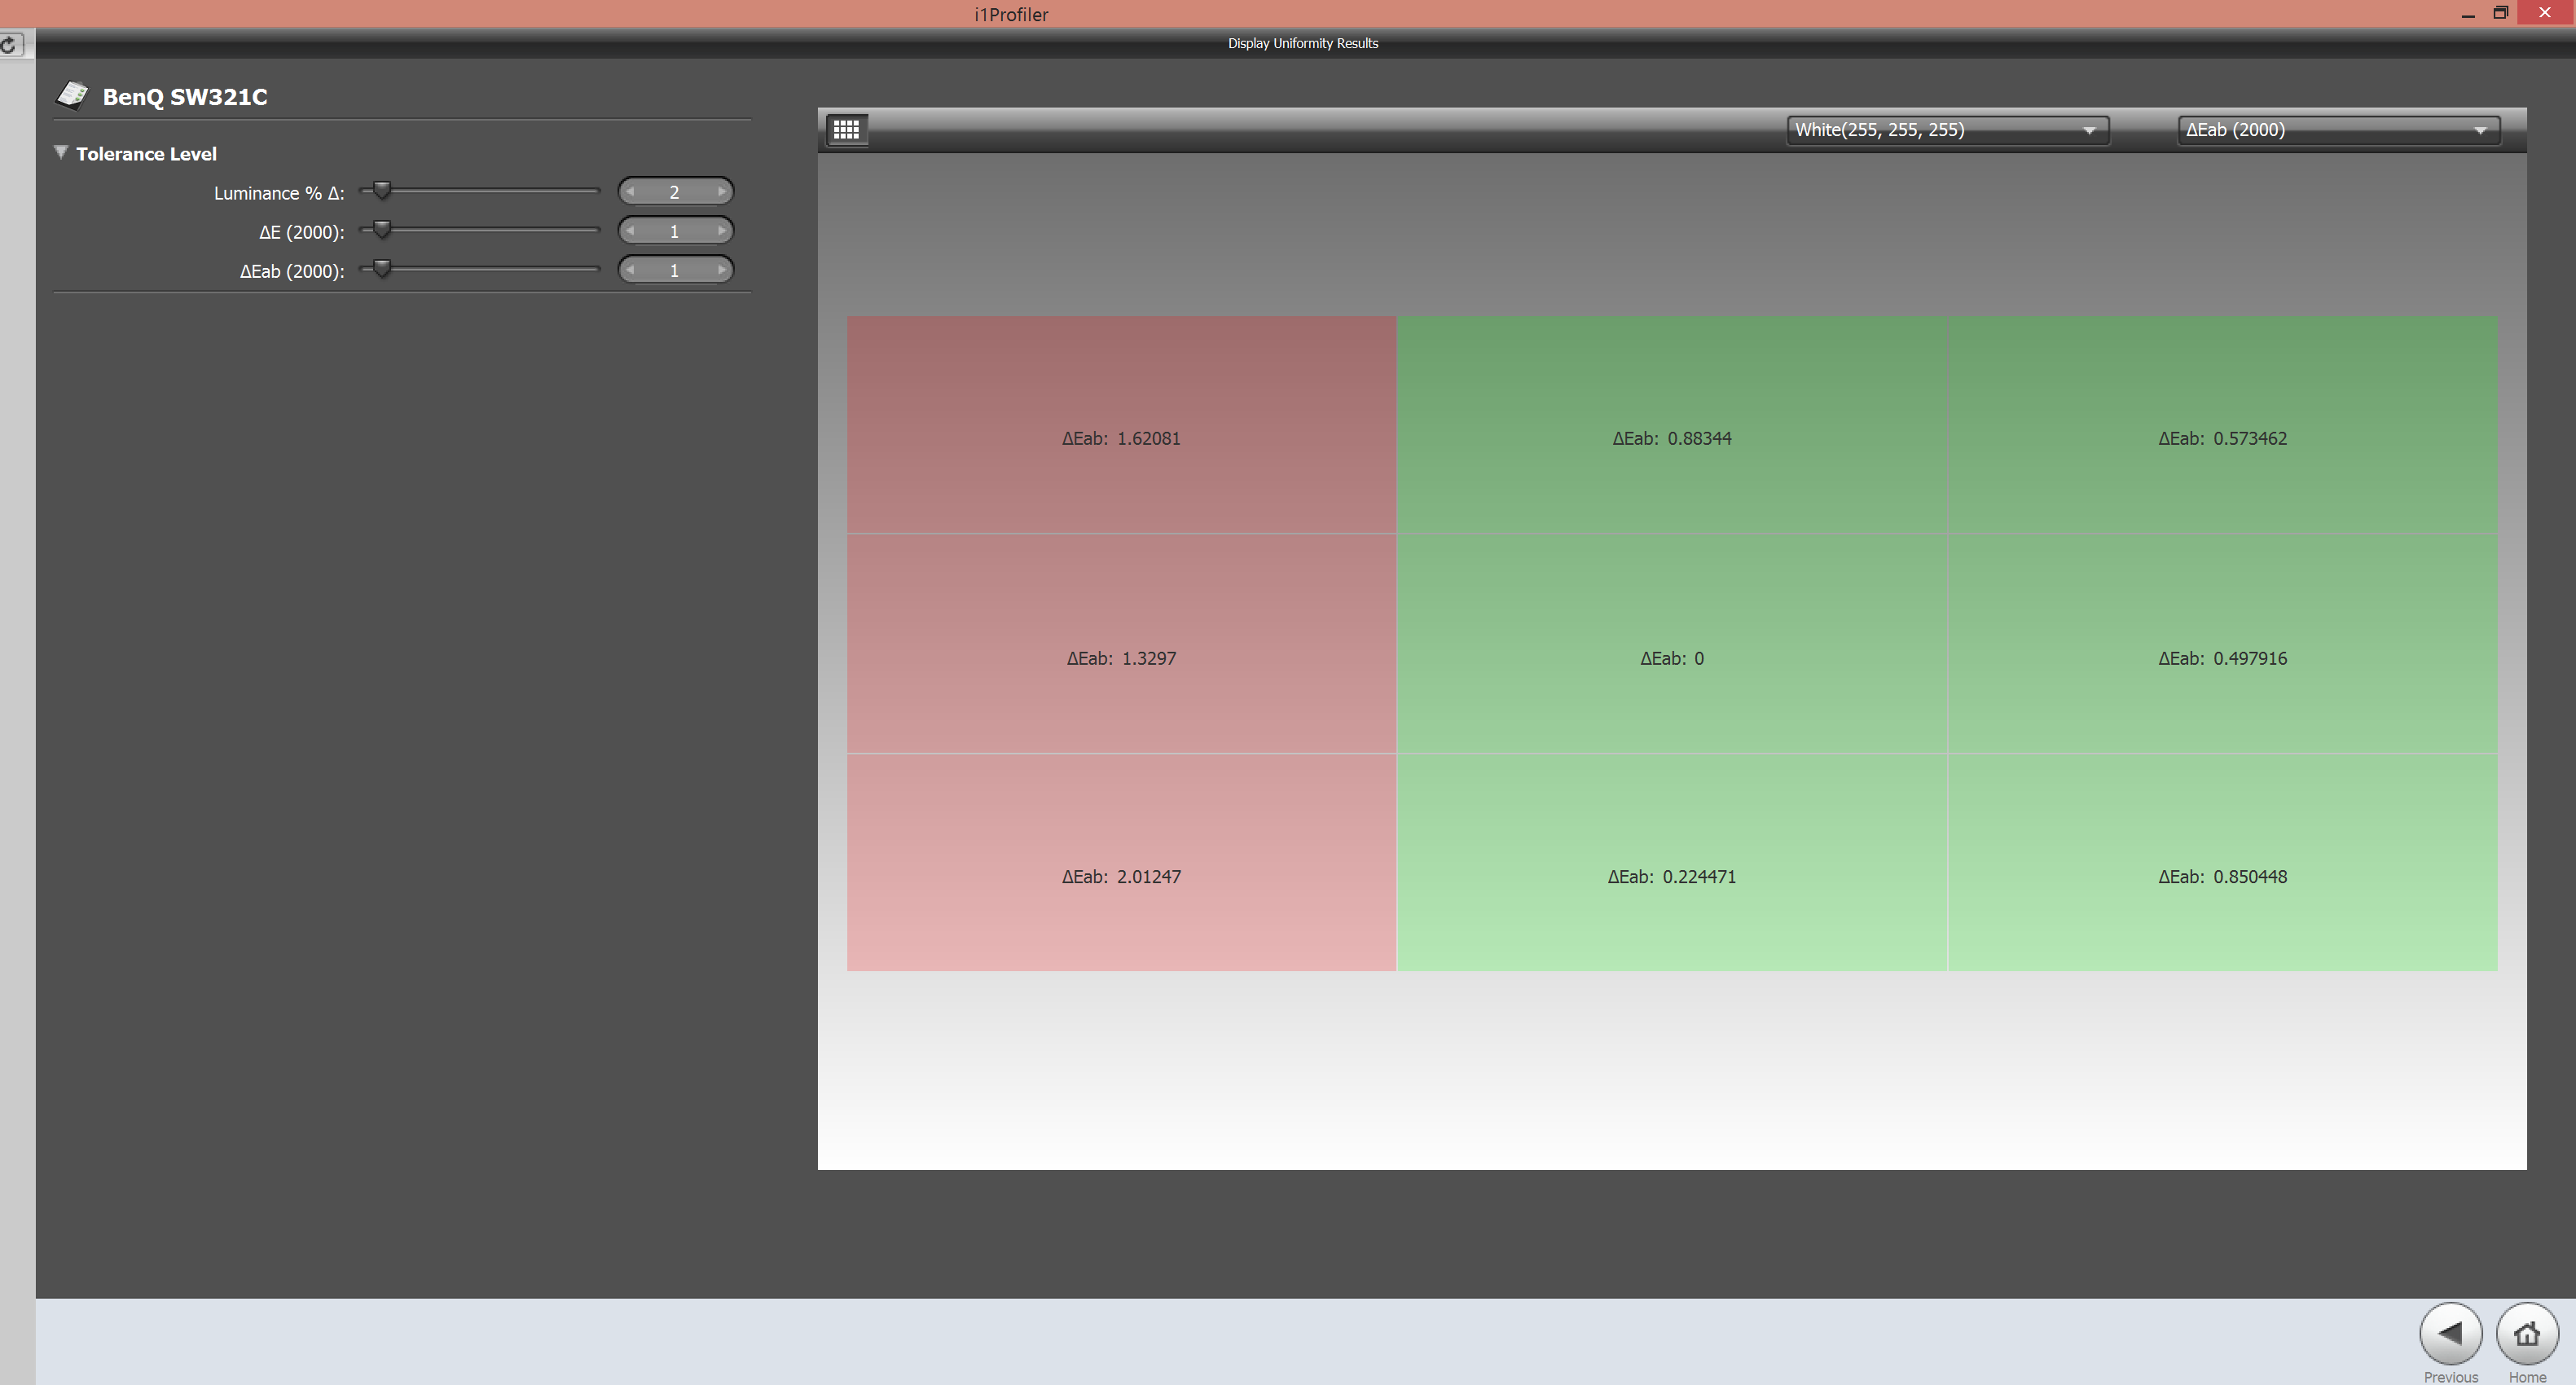Click the ΔE (2000) slider handle
The width and height of the screenshot is (2576, 1385).
(382, 229)
